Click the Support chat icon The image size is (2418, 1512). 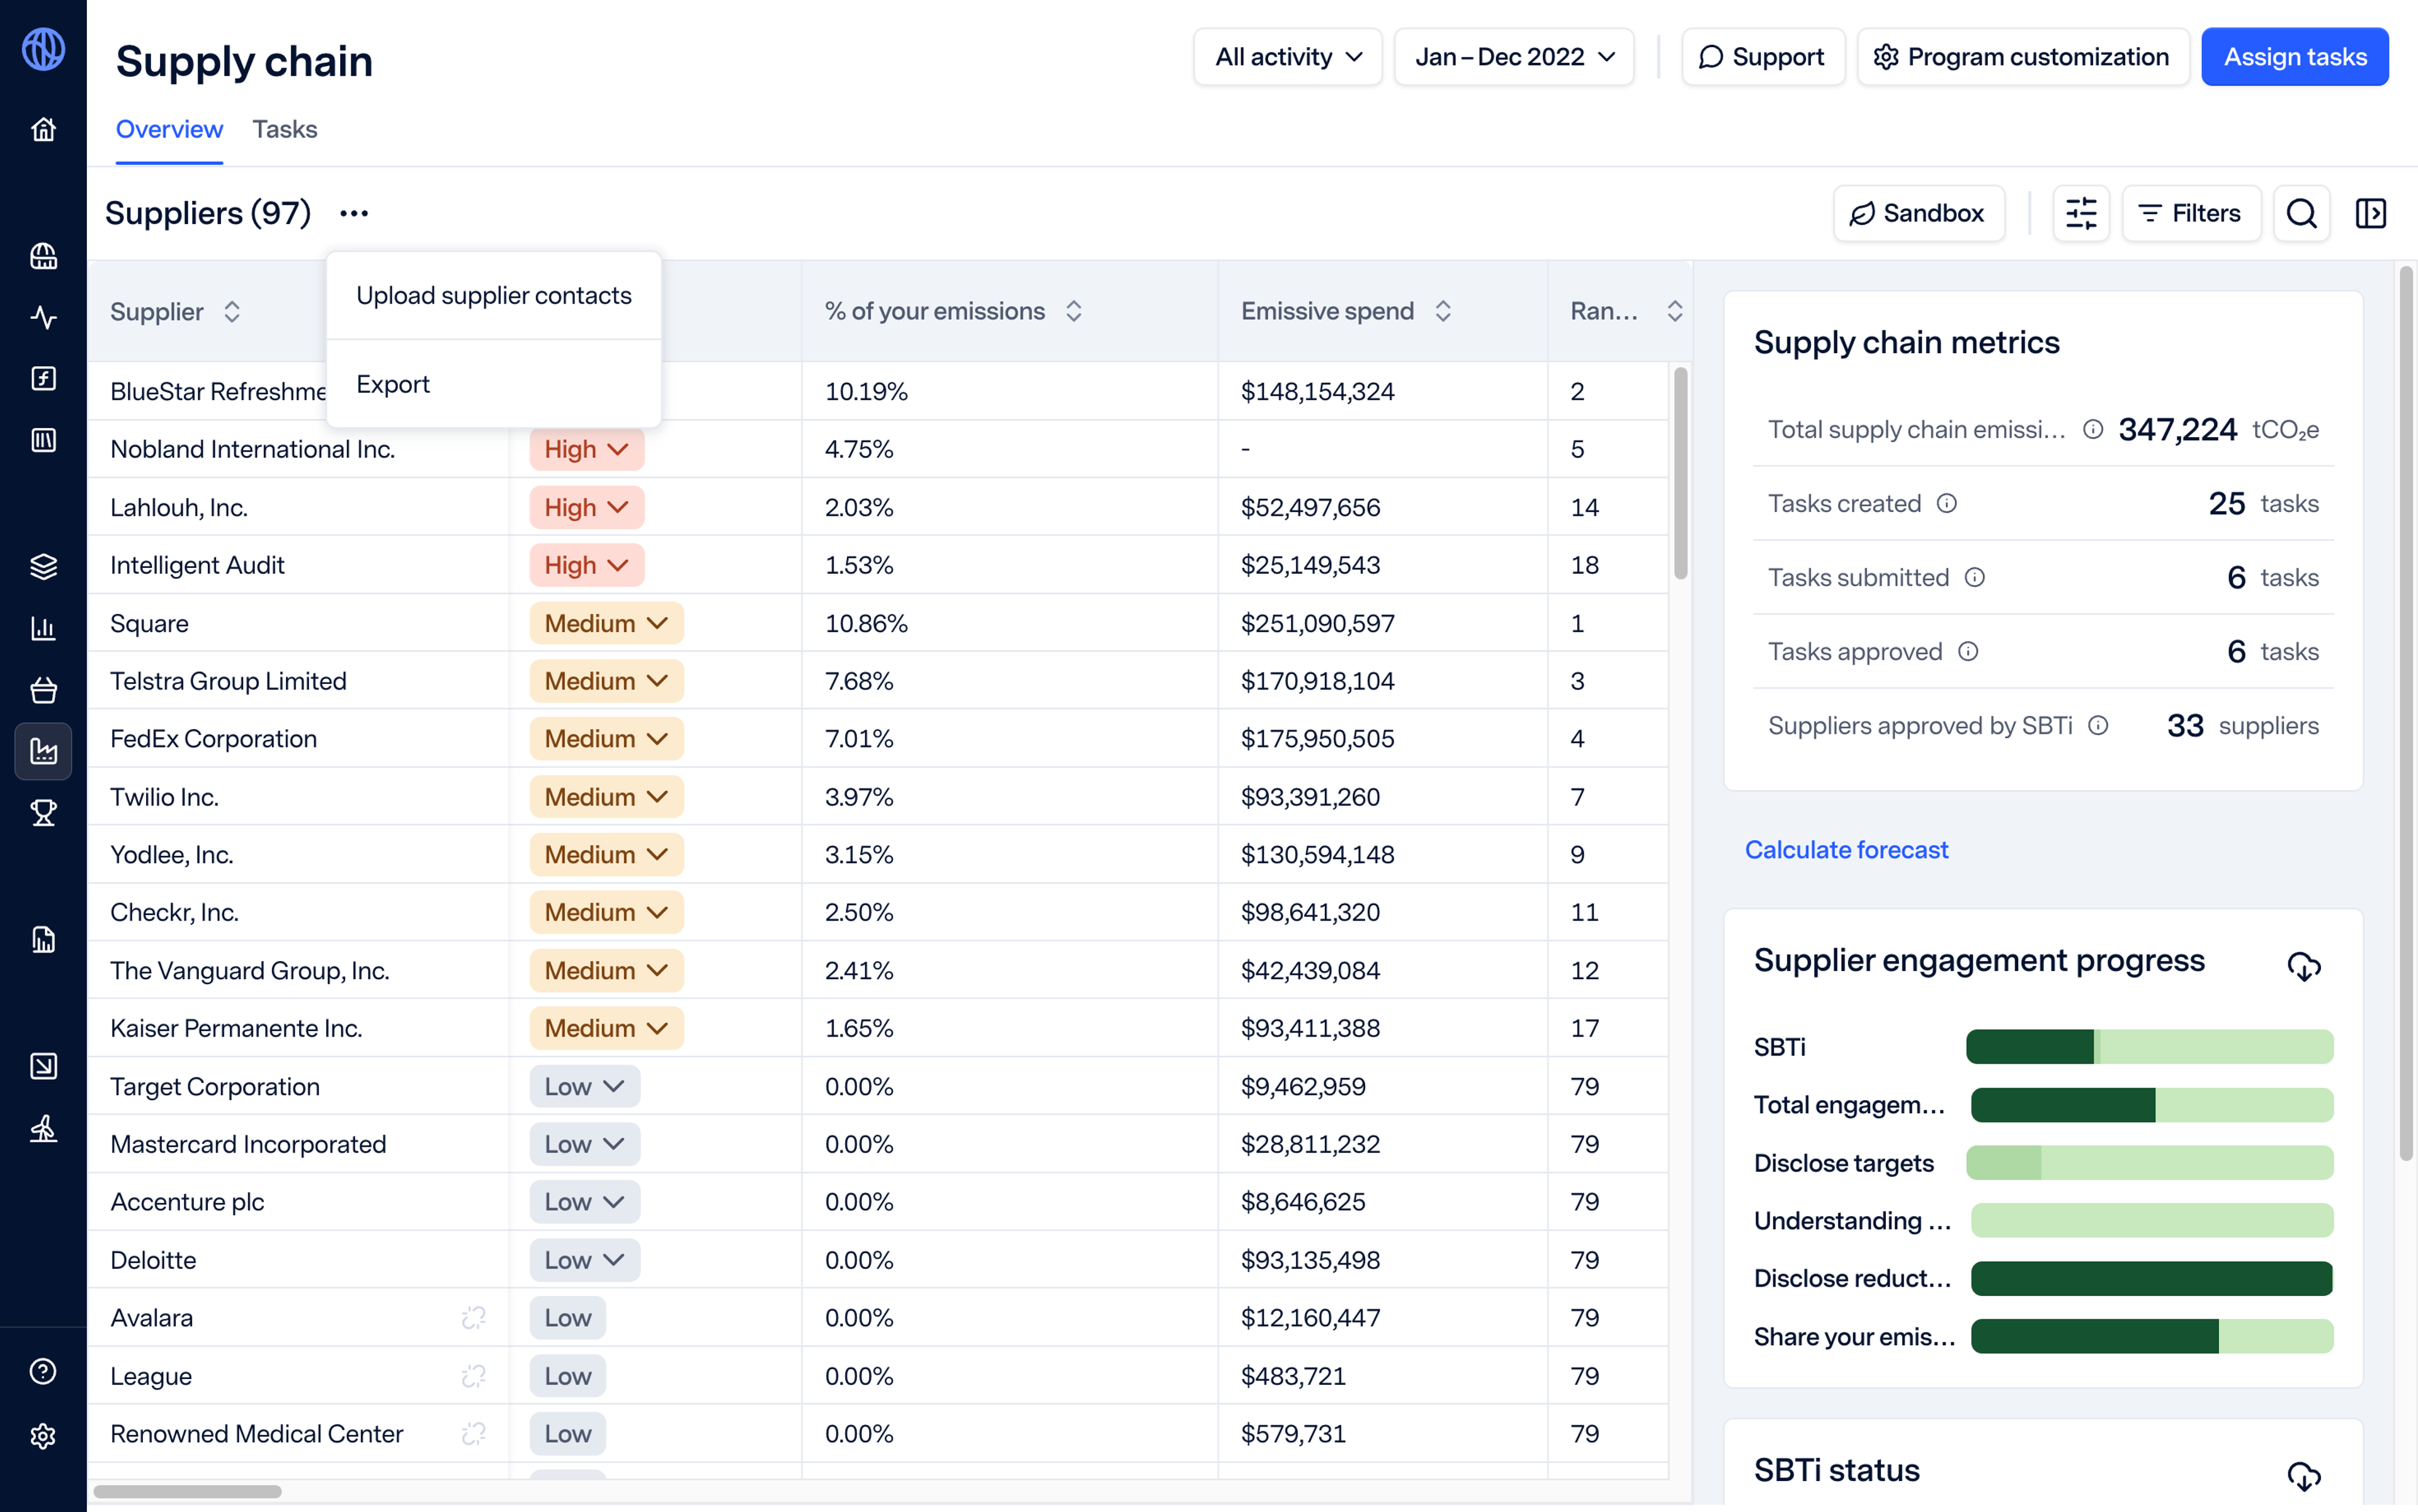[1711, 56]
